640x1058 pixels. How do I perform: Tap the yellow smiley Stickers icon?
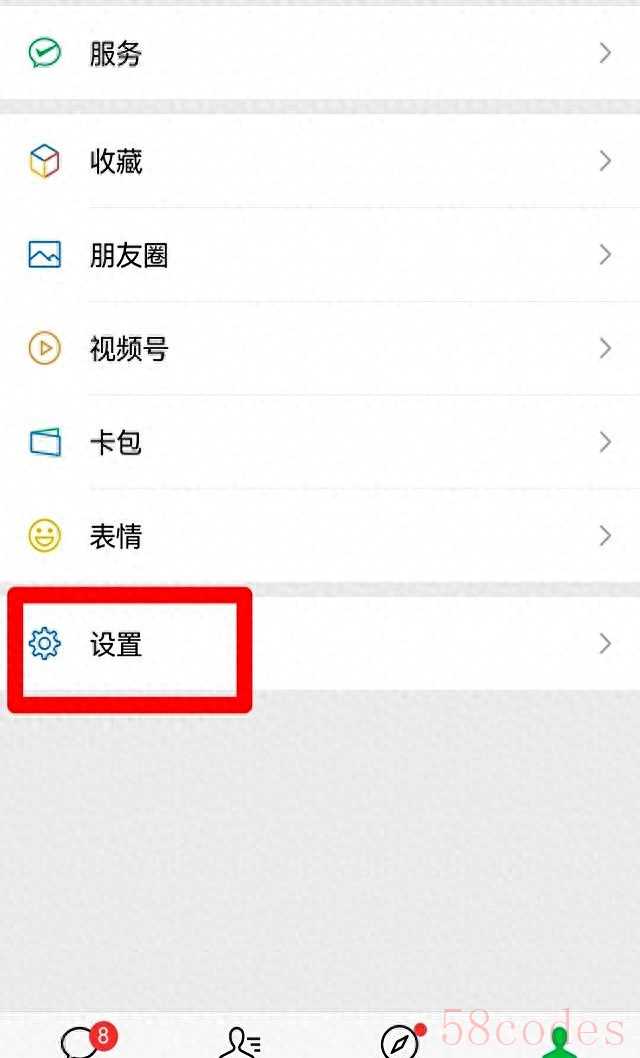pyautogui.click(x=45, y=536)
